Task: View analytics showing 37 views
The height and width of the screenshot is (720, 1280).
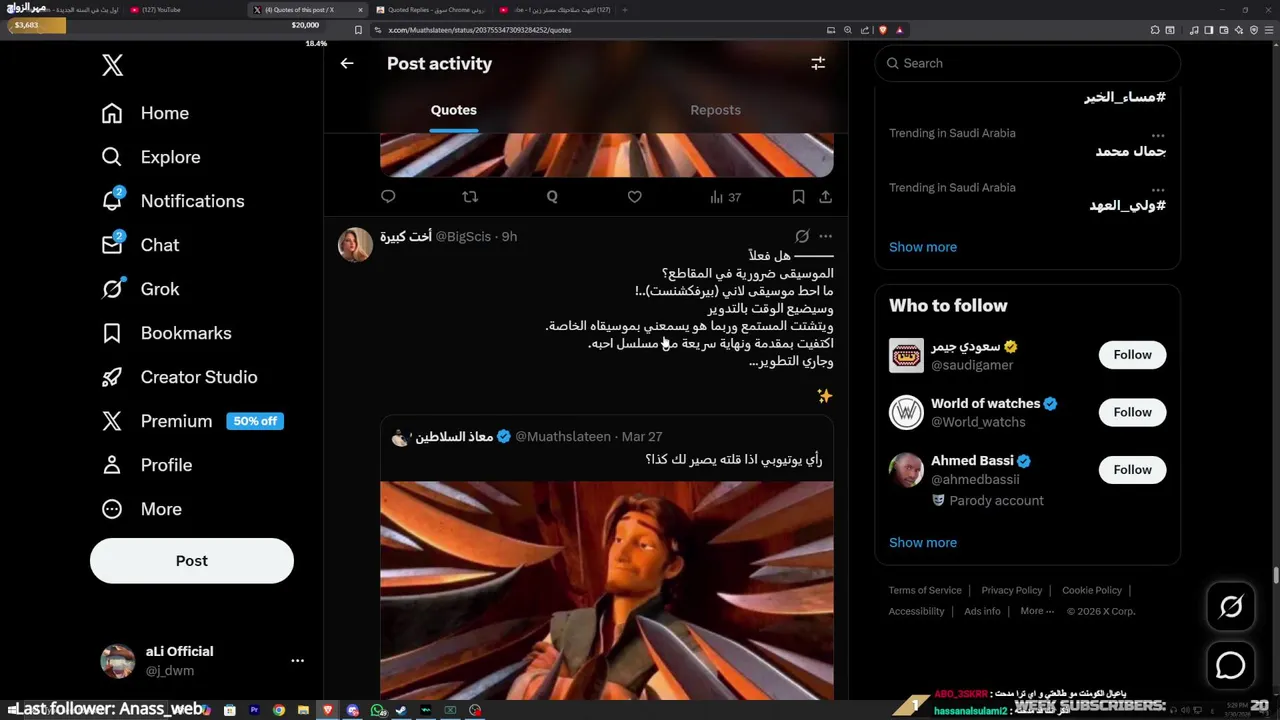Action: [x=725, y=197]
